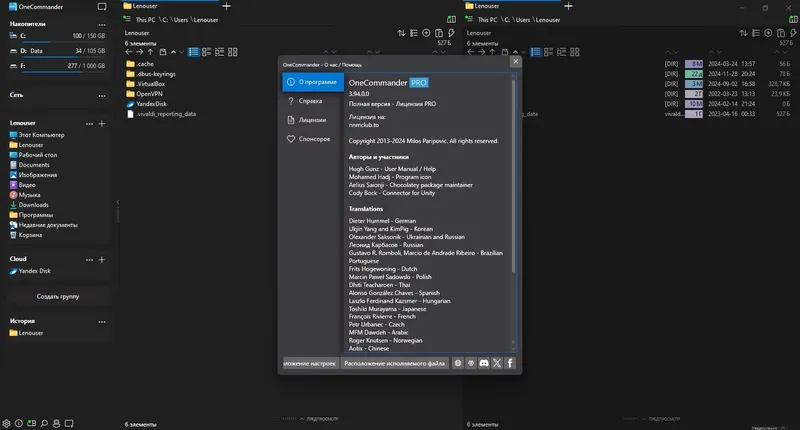Add item to Lenouser favorites group
Viewport: 800px width, 430px height.
coord(102,123)
